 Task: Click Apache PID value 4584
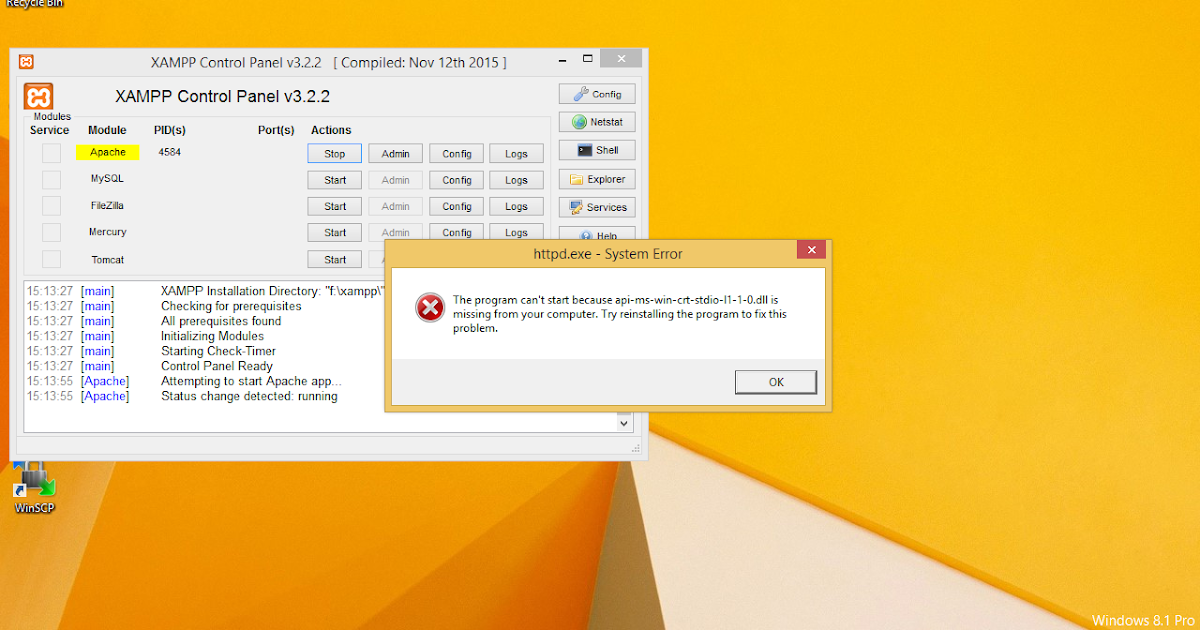pos(169,152)
